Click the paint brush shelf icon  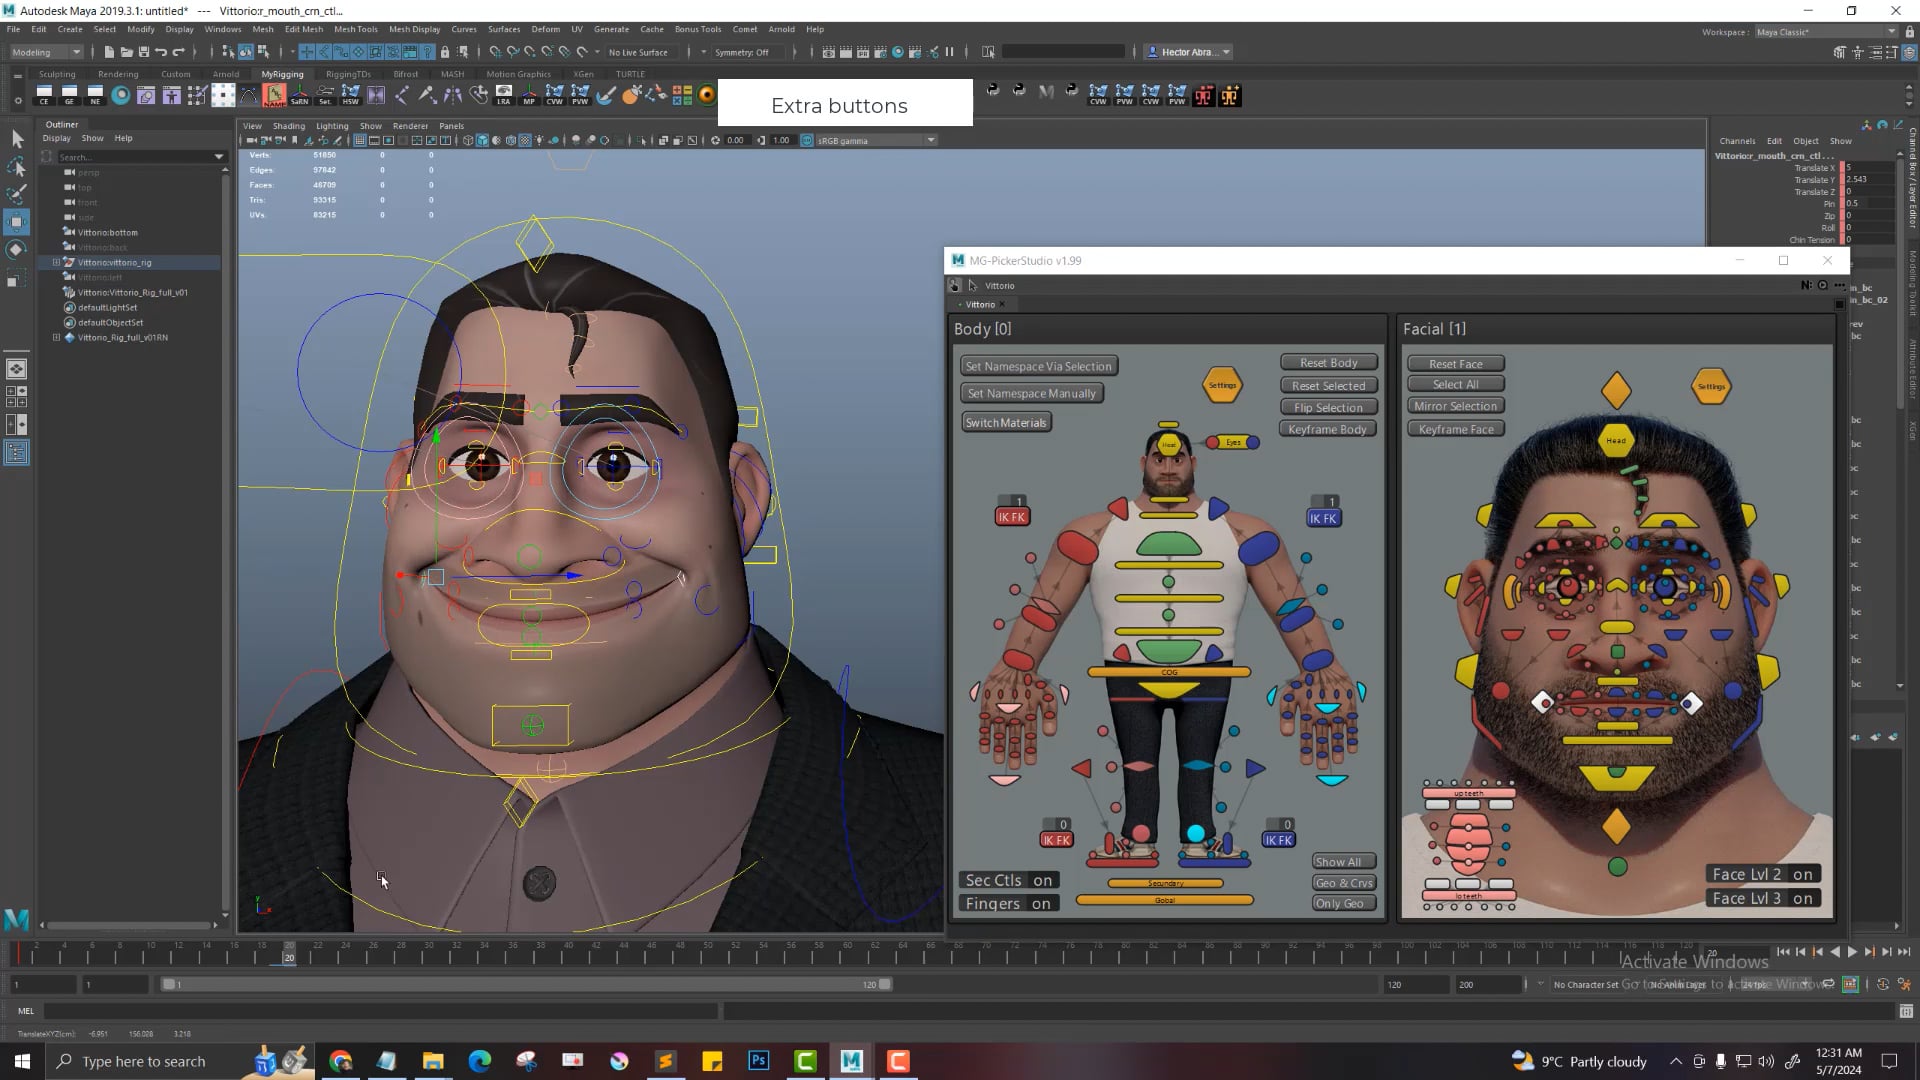[606, 95]
